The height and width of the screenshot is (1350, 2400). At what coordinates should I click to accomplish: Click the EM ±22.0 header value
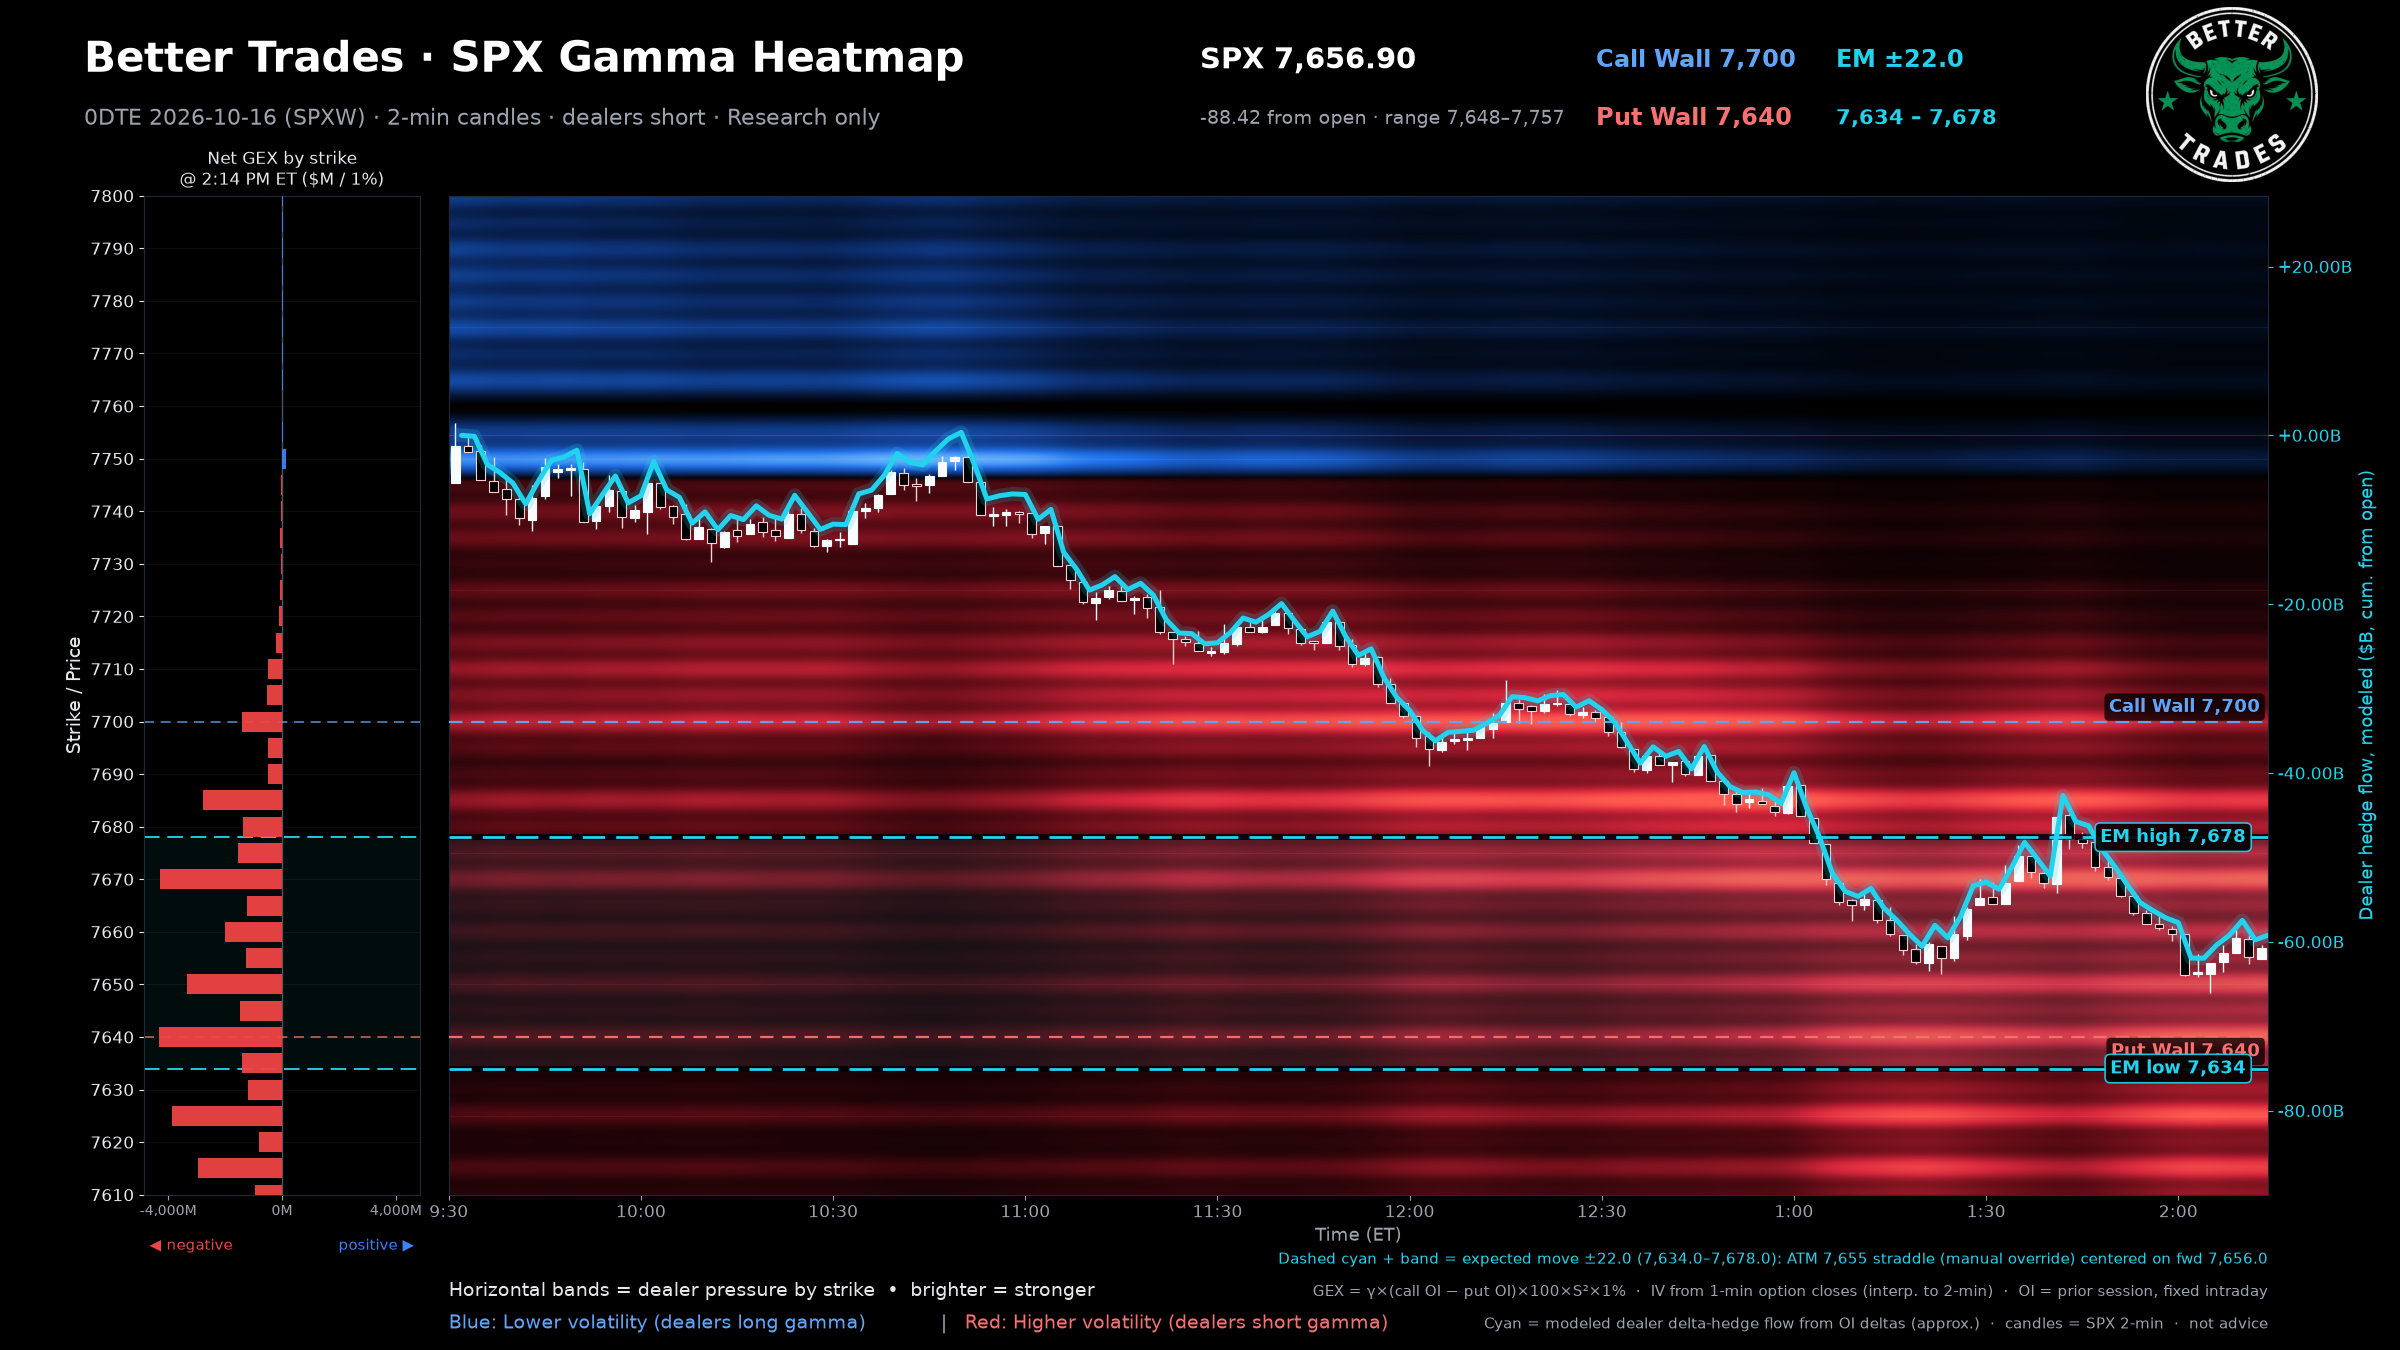1899,59
